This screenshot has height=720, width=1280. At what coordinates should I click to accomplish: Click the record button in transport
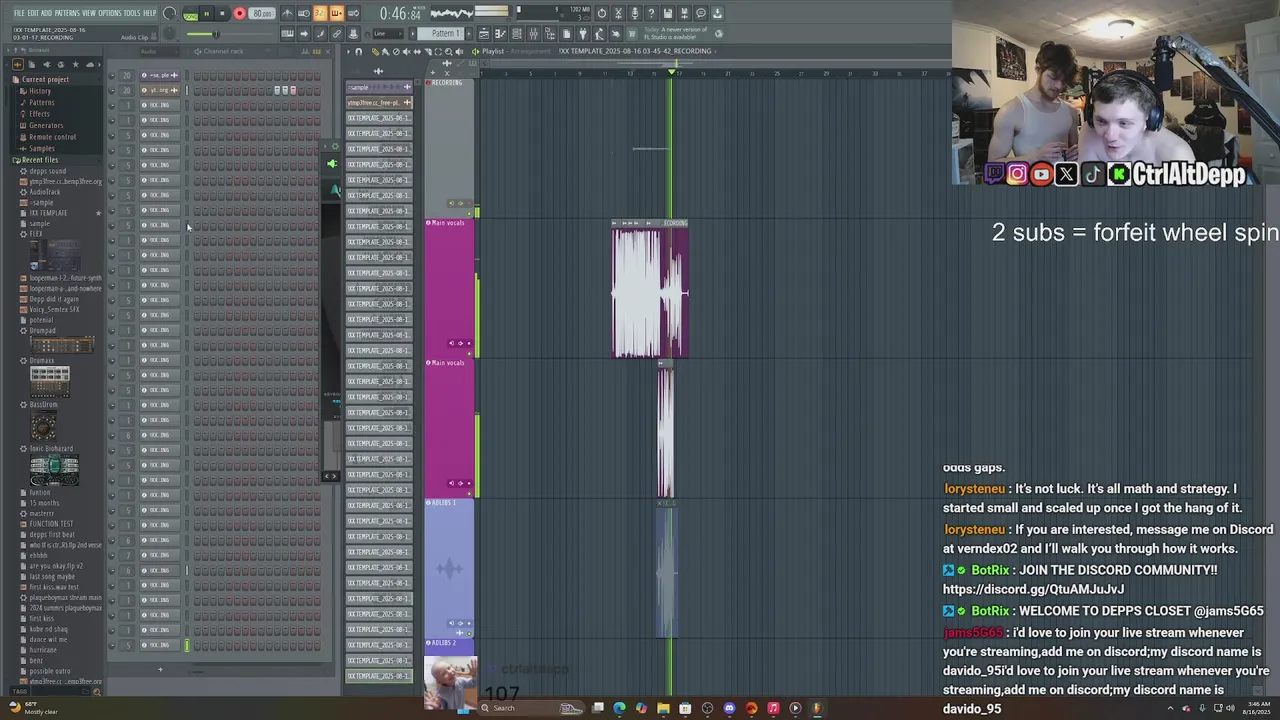click(239, 13)
